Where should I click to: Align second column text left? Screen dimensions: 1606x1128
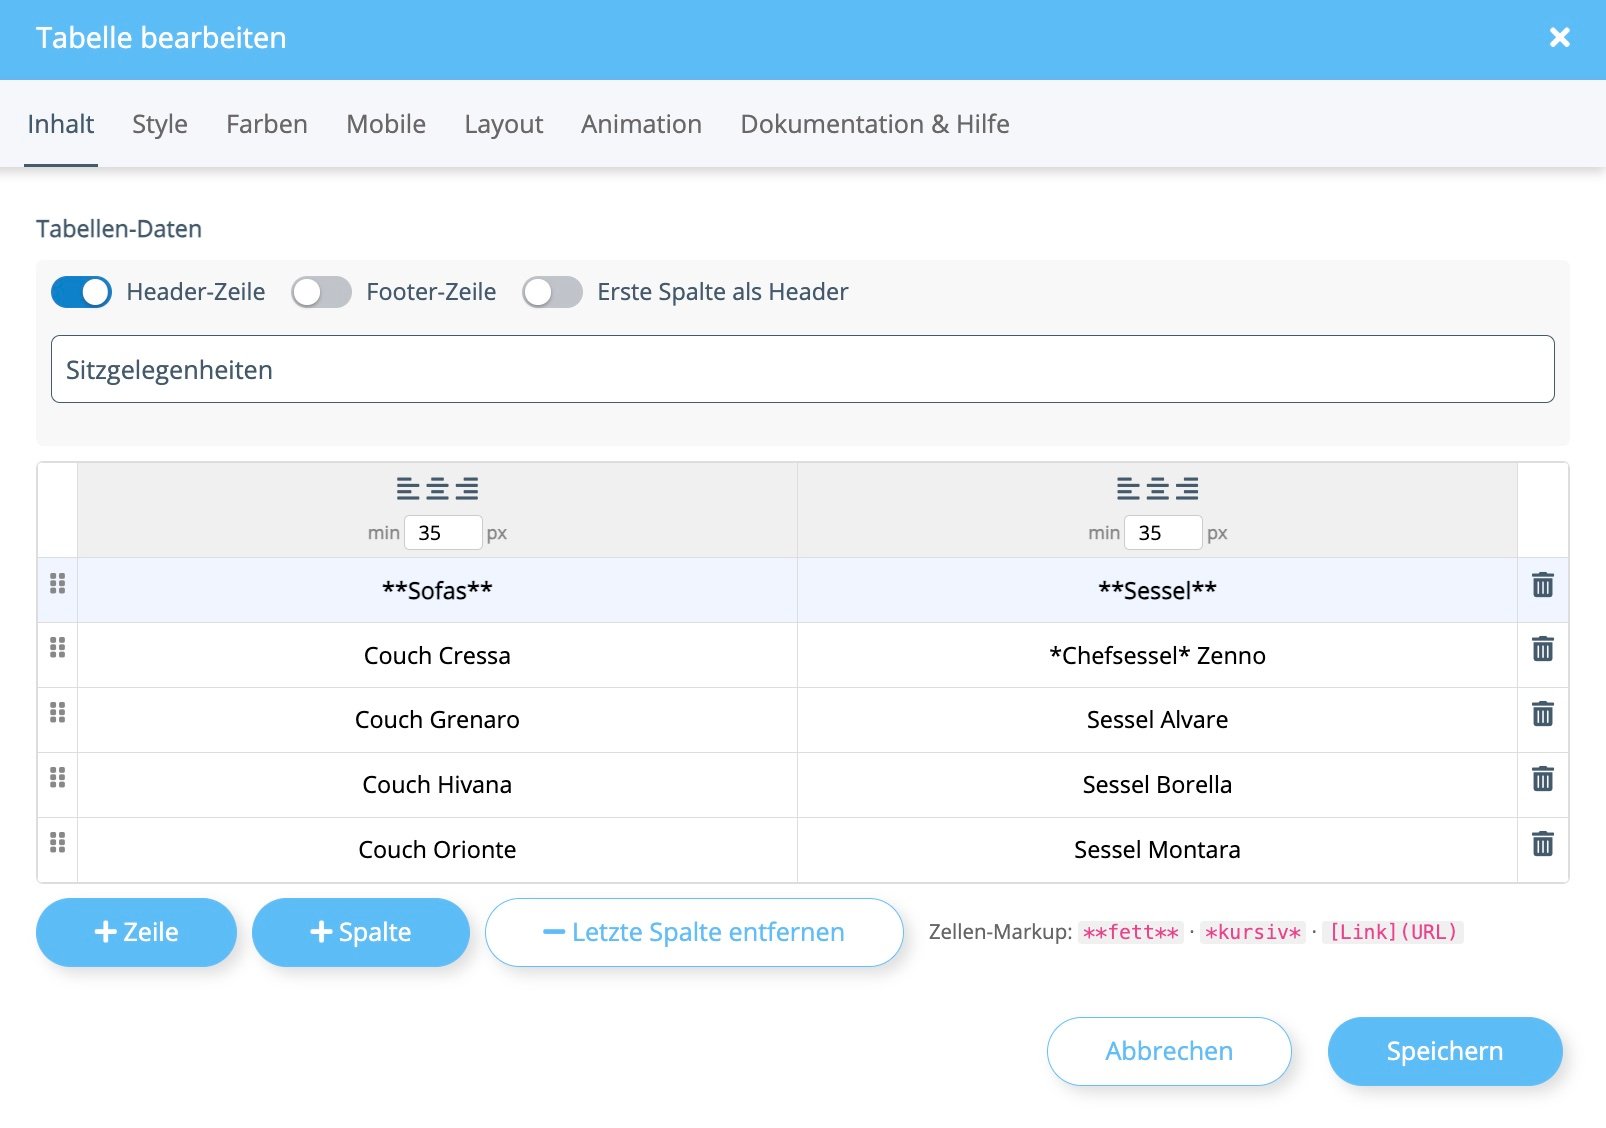click(1128, 488)
